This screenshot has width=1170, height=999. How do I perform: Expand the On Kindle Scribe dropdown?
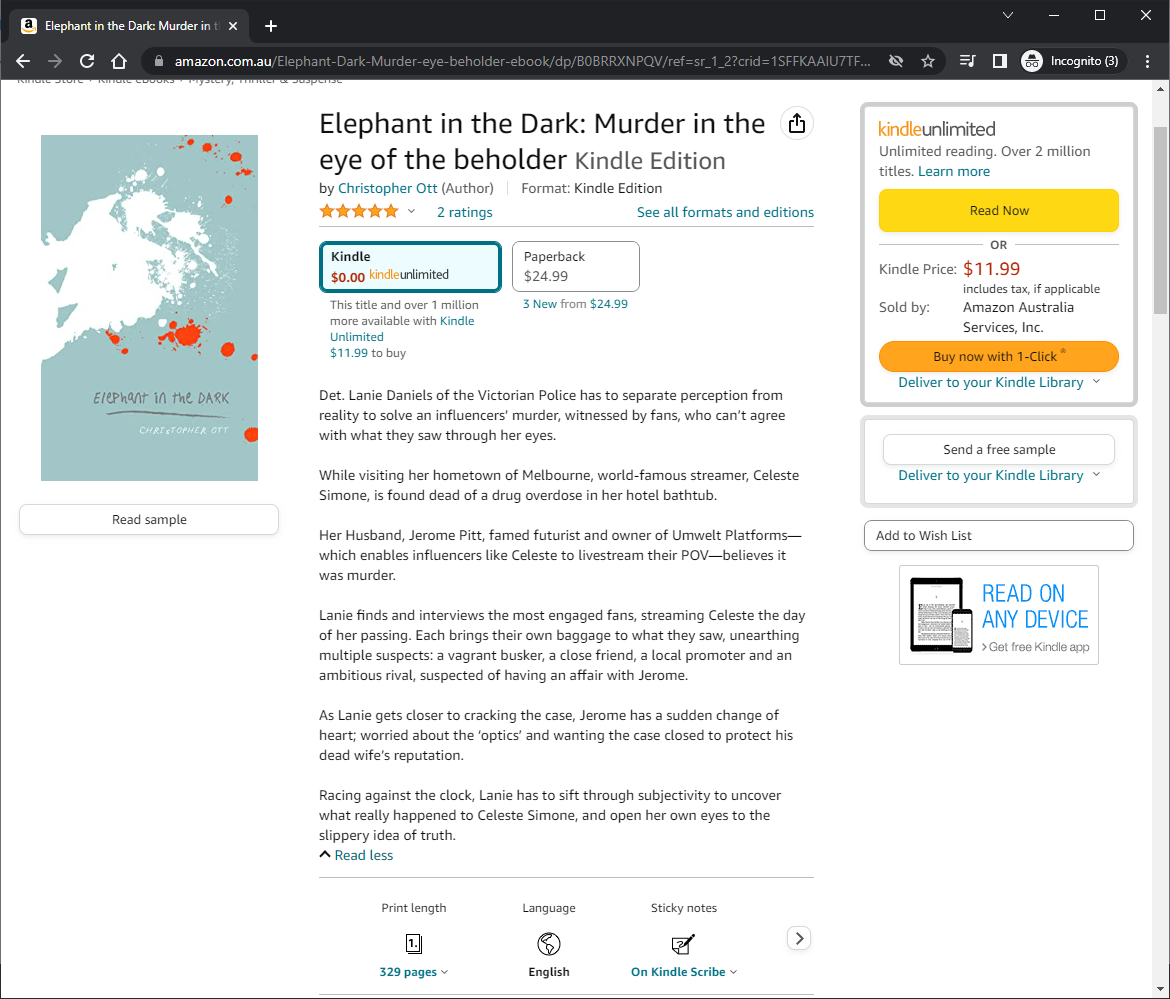click(x=684, y=971)
